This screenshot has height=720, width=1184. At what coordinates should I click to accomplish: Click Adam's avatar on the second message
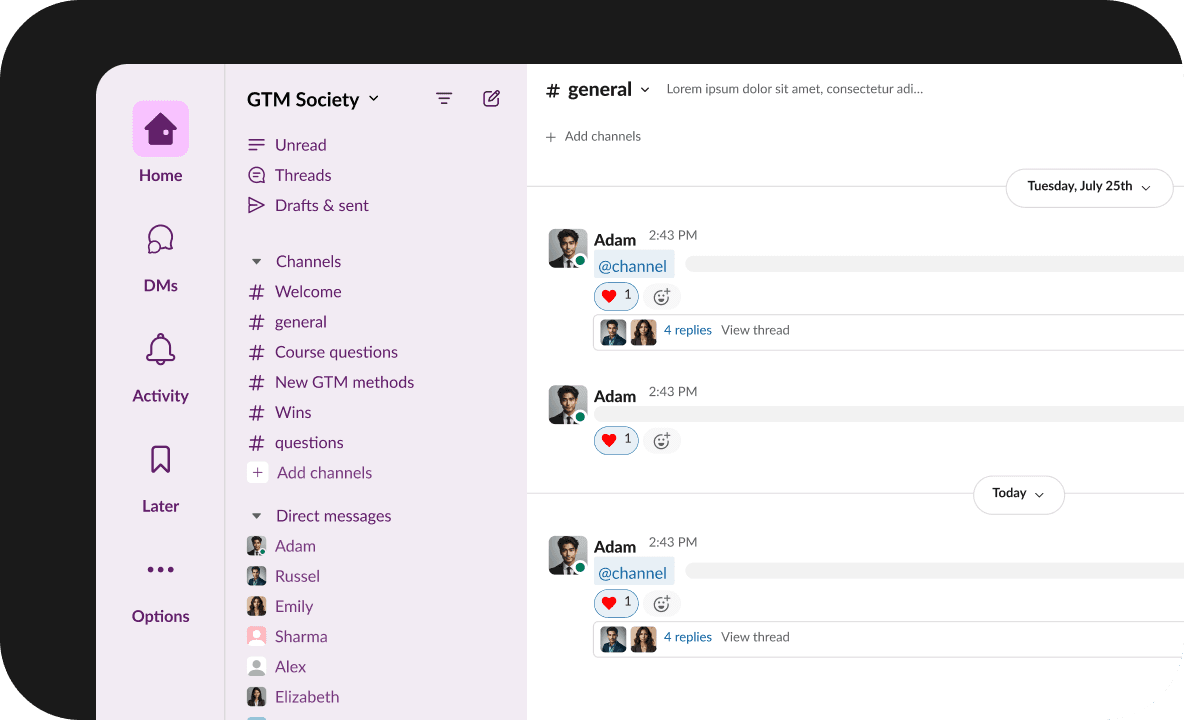point(568,405)
